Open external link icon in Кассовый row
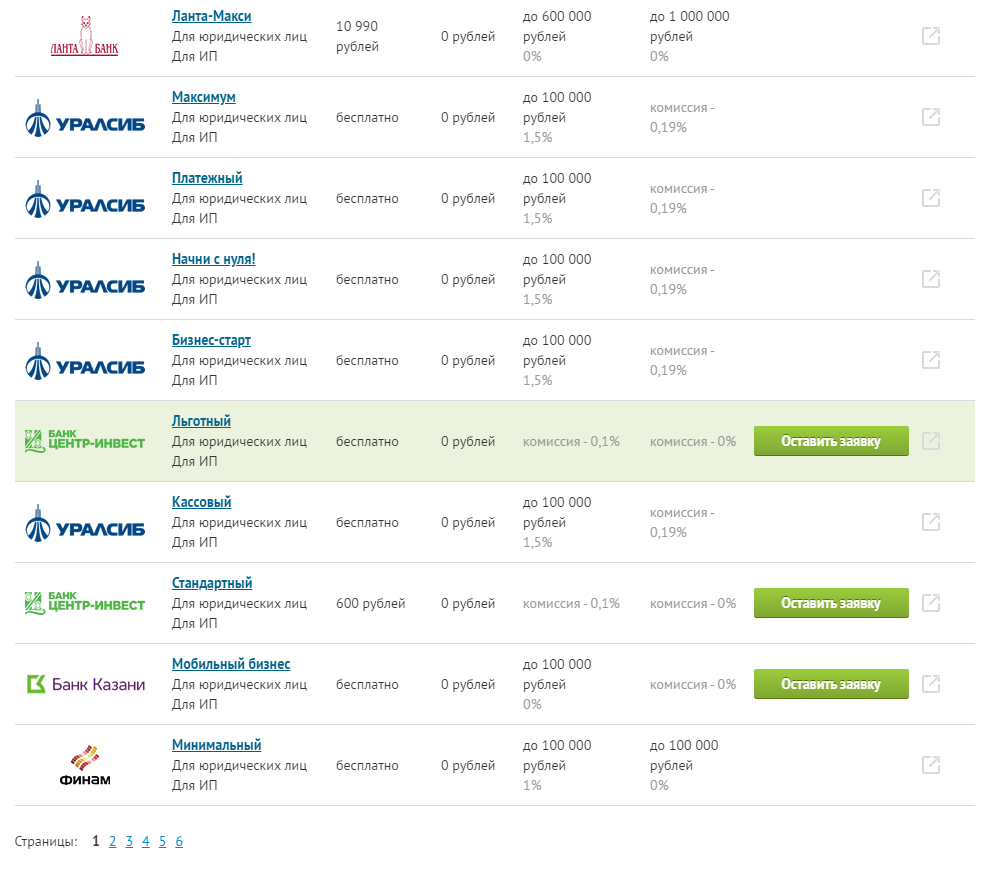Image resolution: width=984 pixels, height=874 pixels. pos(931,521)
